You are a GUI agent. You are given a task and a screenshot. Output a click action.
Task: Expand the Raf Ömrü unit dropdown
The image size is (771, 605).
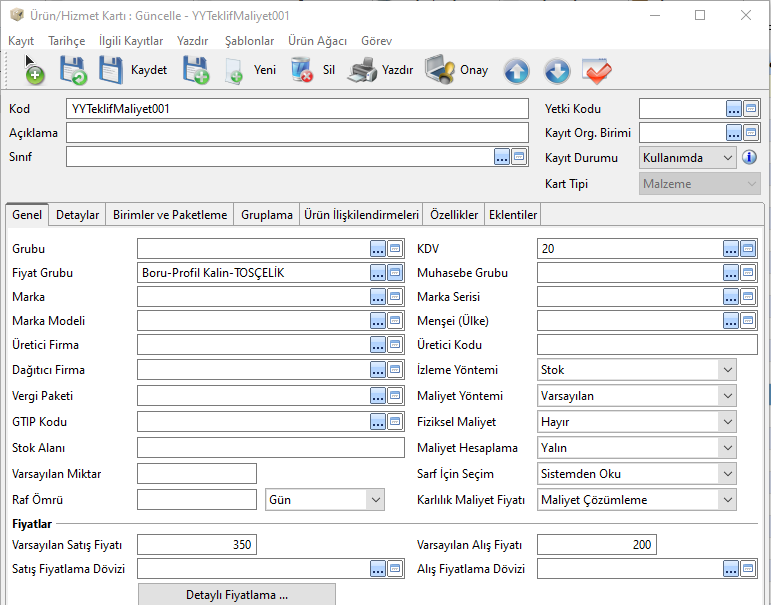(x=375, y=500)
